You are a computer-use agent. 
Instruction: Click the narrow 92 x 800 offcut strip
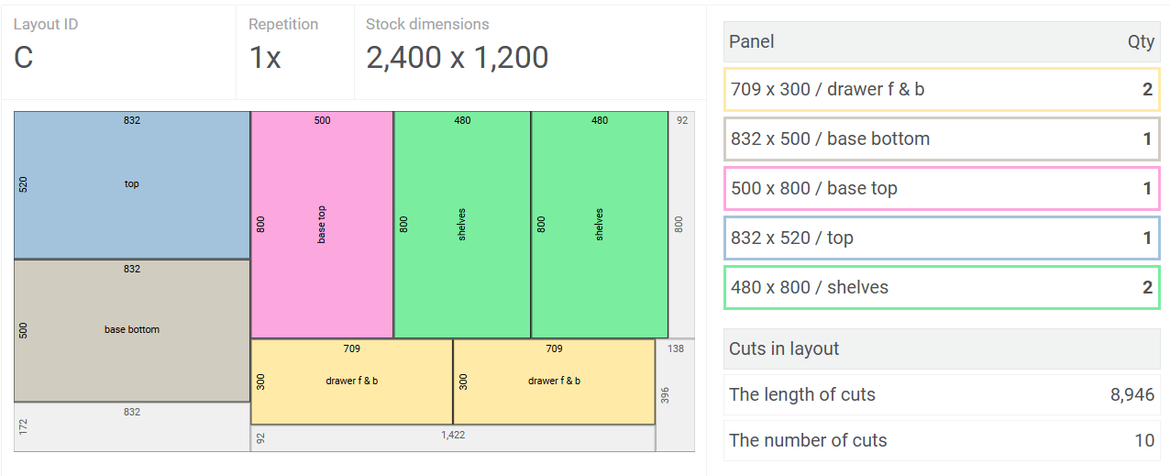click(681, 225)
